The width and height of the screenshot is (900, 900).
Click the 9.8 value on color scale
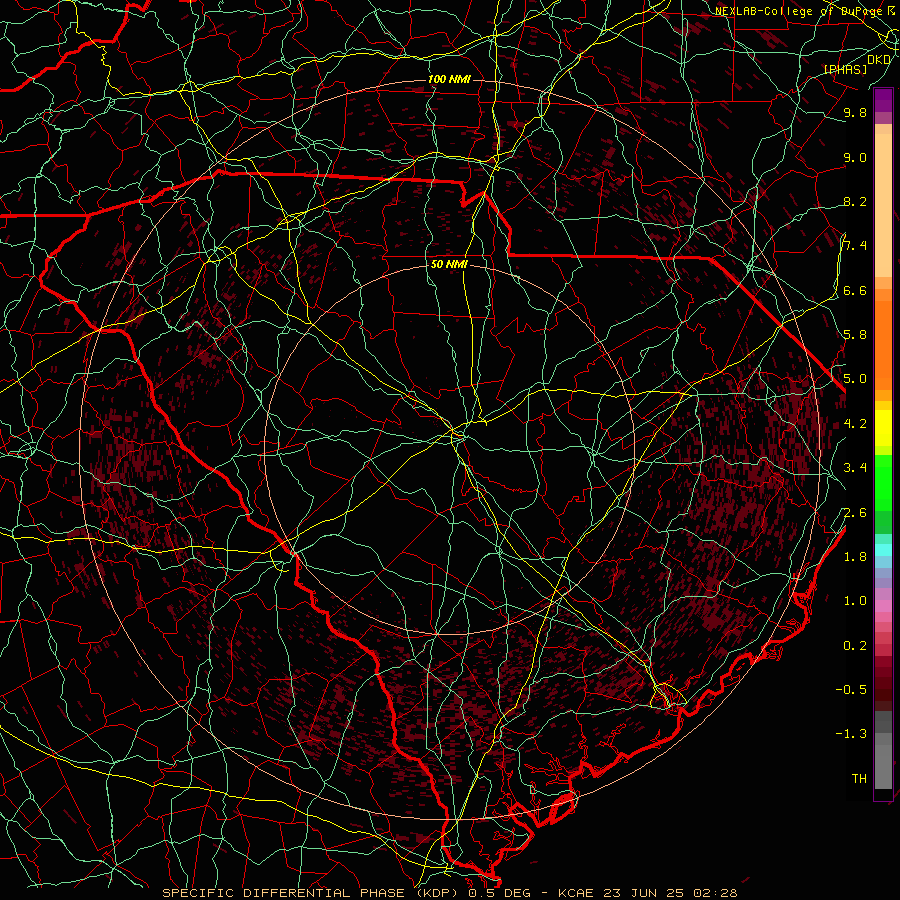pos(855,112)
